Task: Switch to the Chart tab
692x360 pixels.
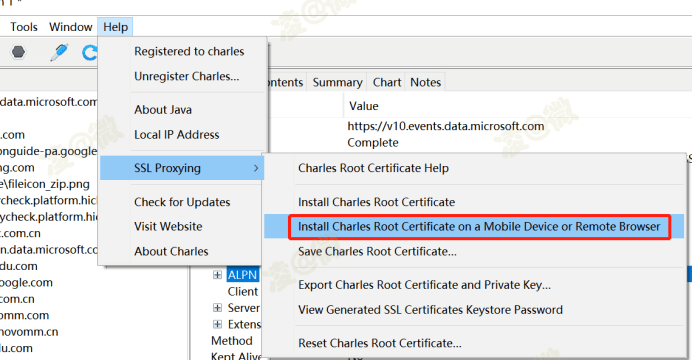Action: tap(387, 82)
